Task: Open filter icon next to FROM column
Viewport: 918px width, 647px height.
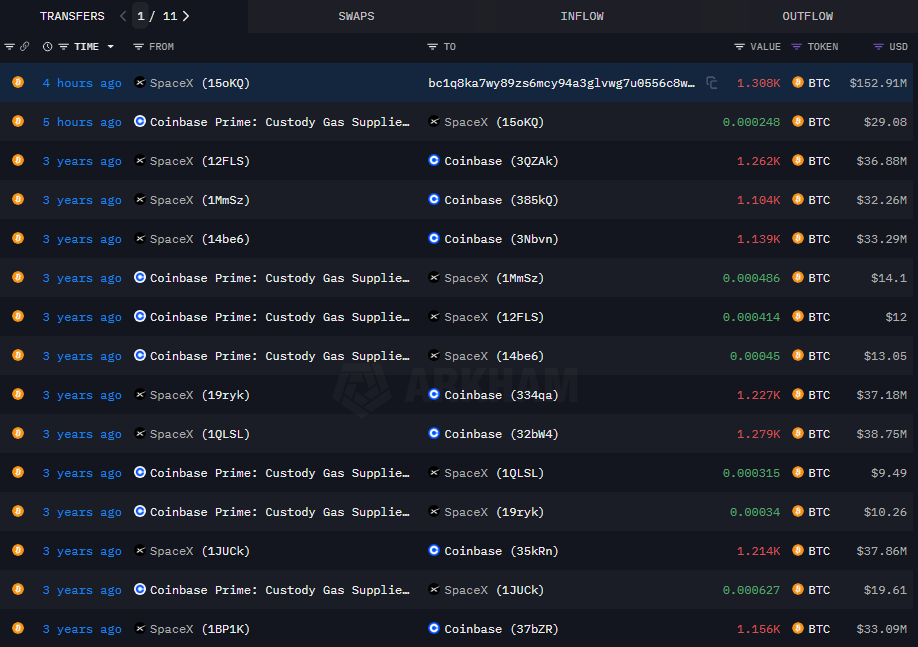Action: click(138, 46)
